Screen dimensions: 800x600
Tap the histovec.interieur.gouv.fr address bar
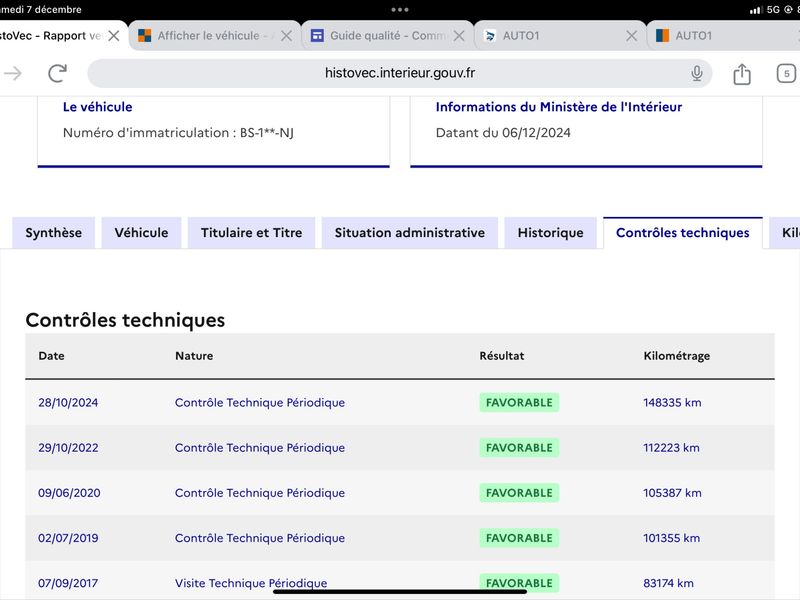399,73
